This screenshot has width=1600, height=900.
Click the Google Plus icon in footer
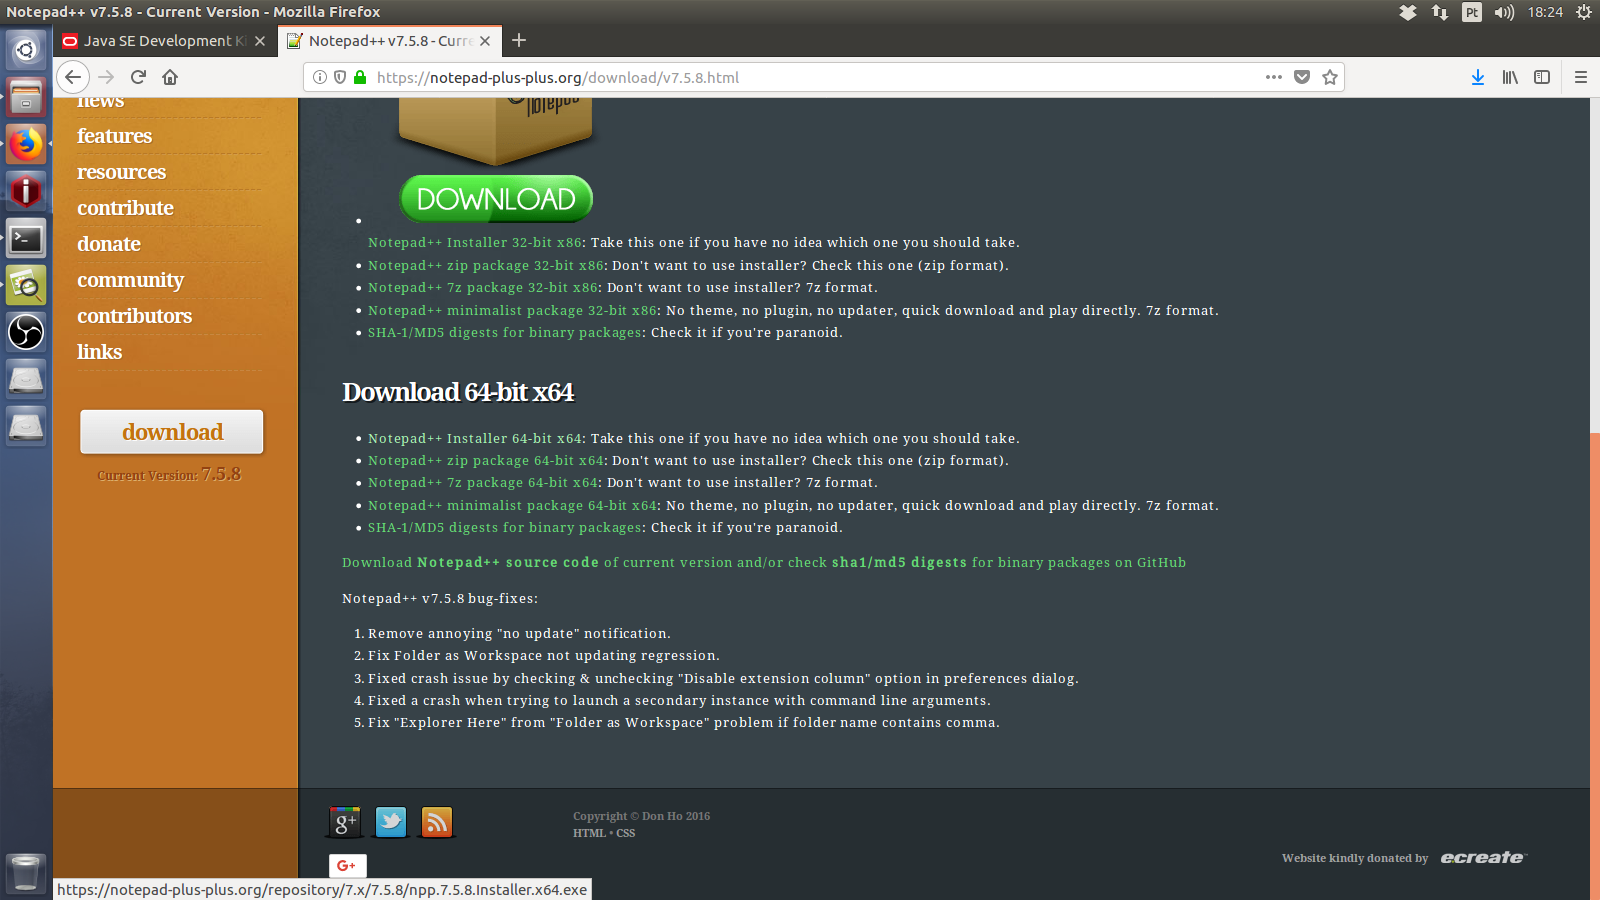click(x=344, y=822)
